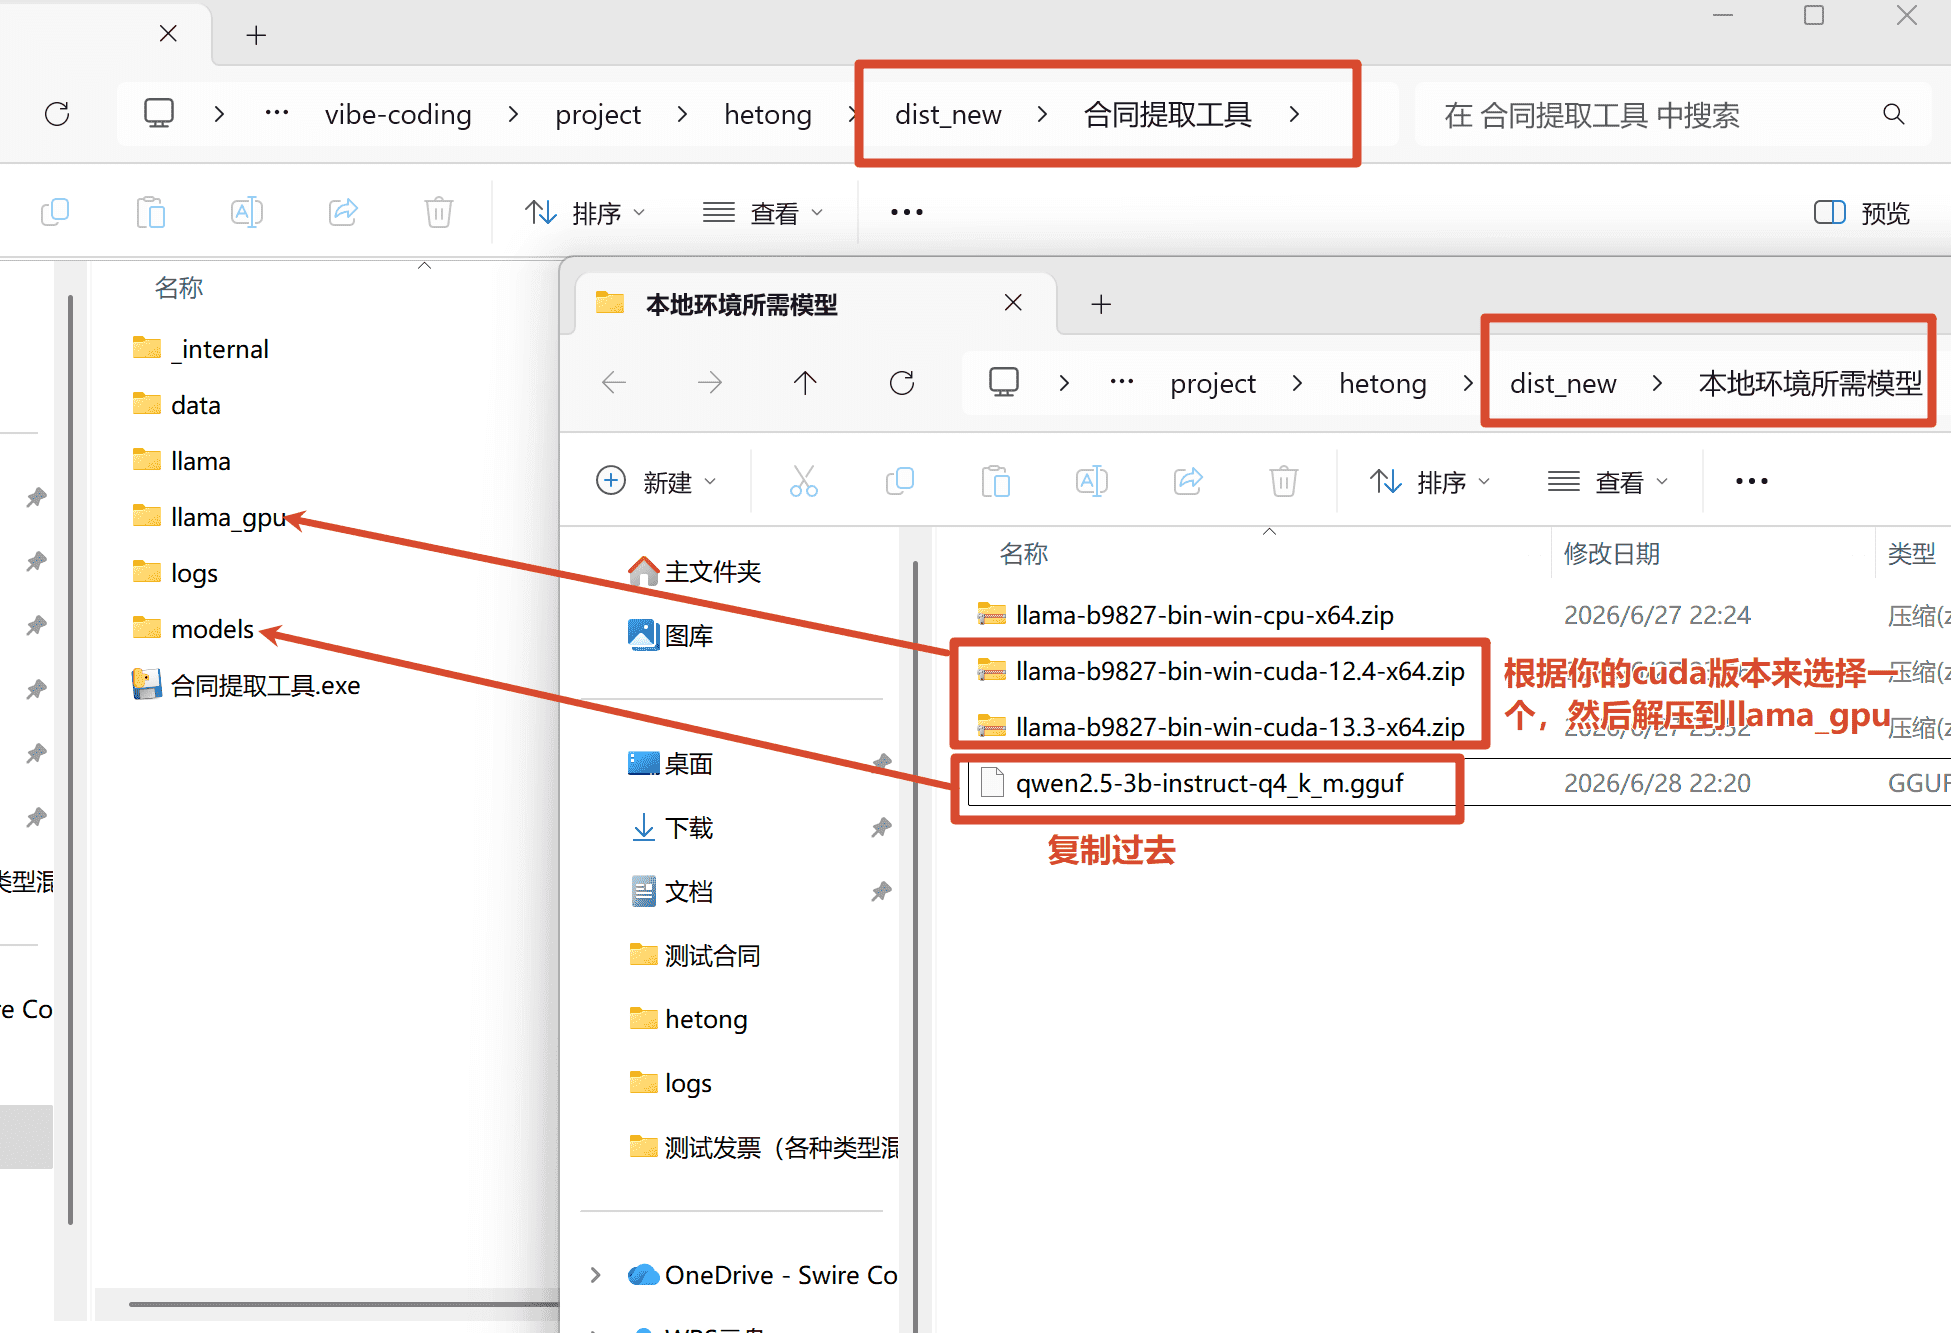Screen dimensions: 1951x1333
Task: Navigate to vibe-coding in the breadcrumb
Action: click(398, 115)
